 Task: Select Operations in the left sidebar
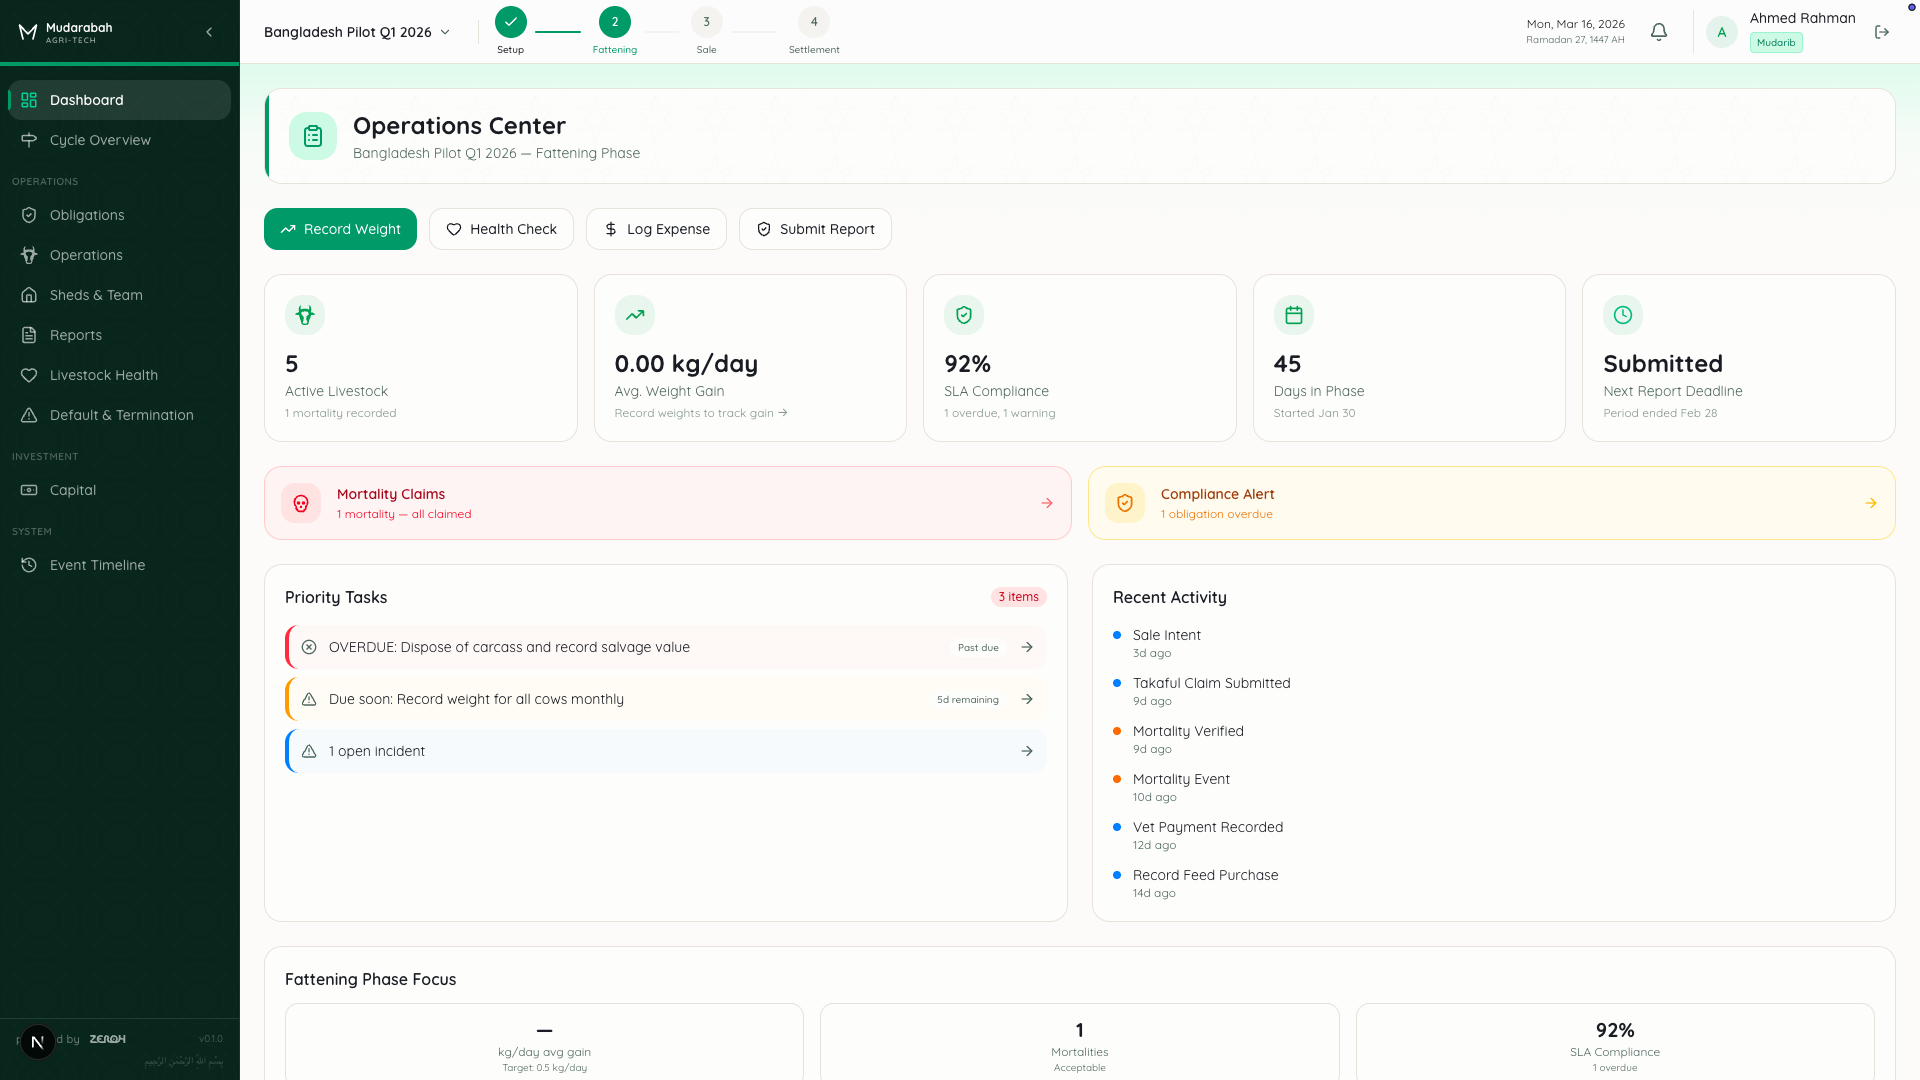(x=85, y=255)
